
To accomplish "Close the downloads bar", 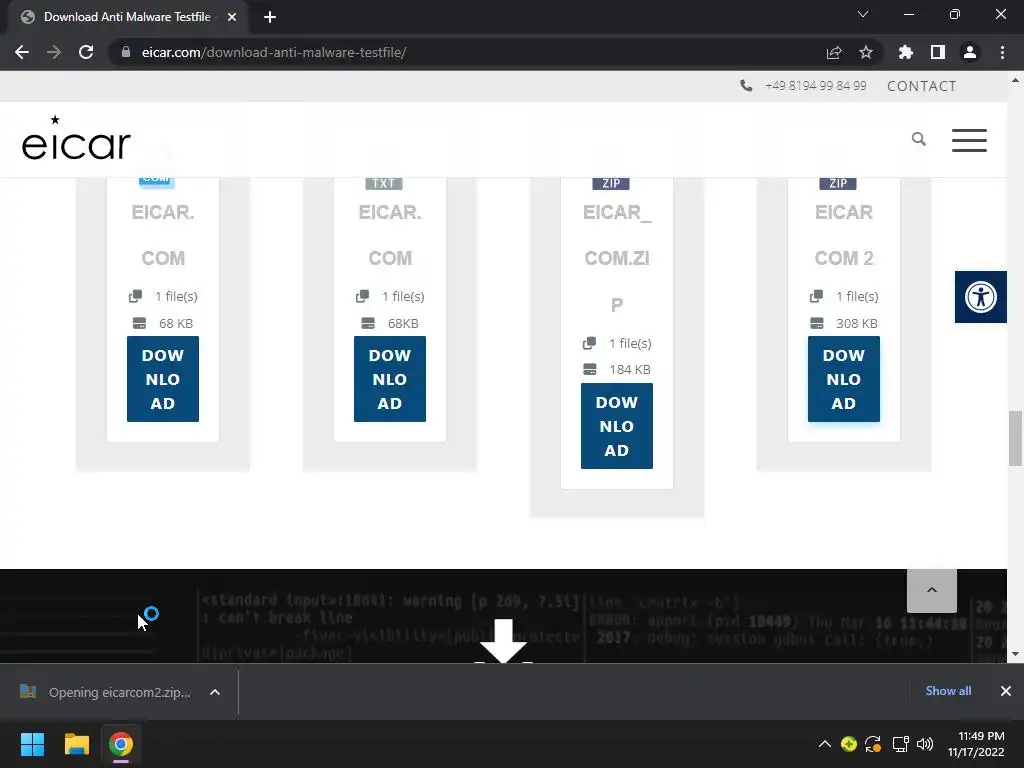I will click(x=1006, y=691).
